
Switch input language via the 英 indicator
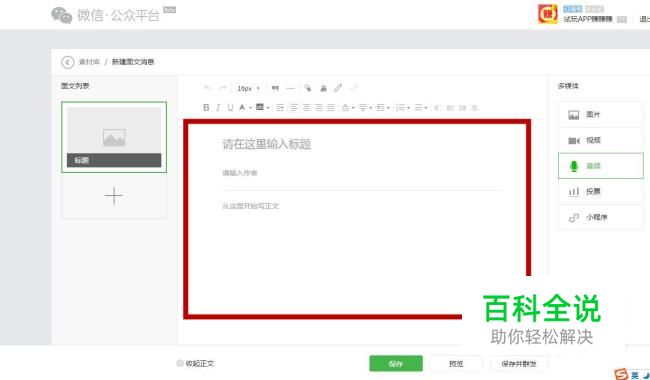click(x=635, y=375)
